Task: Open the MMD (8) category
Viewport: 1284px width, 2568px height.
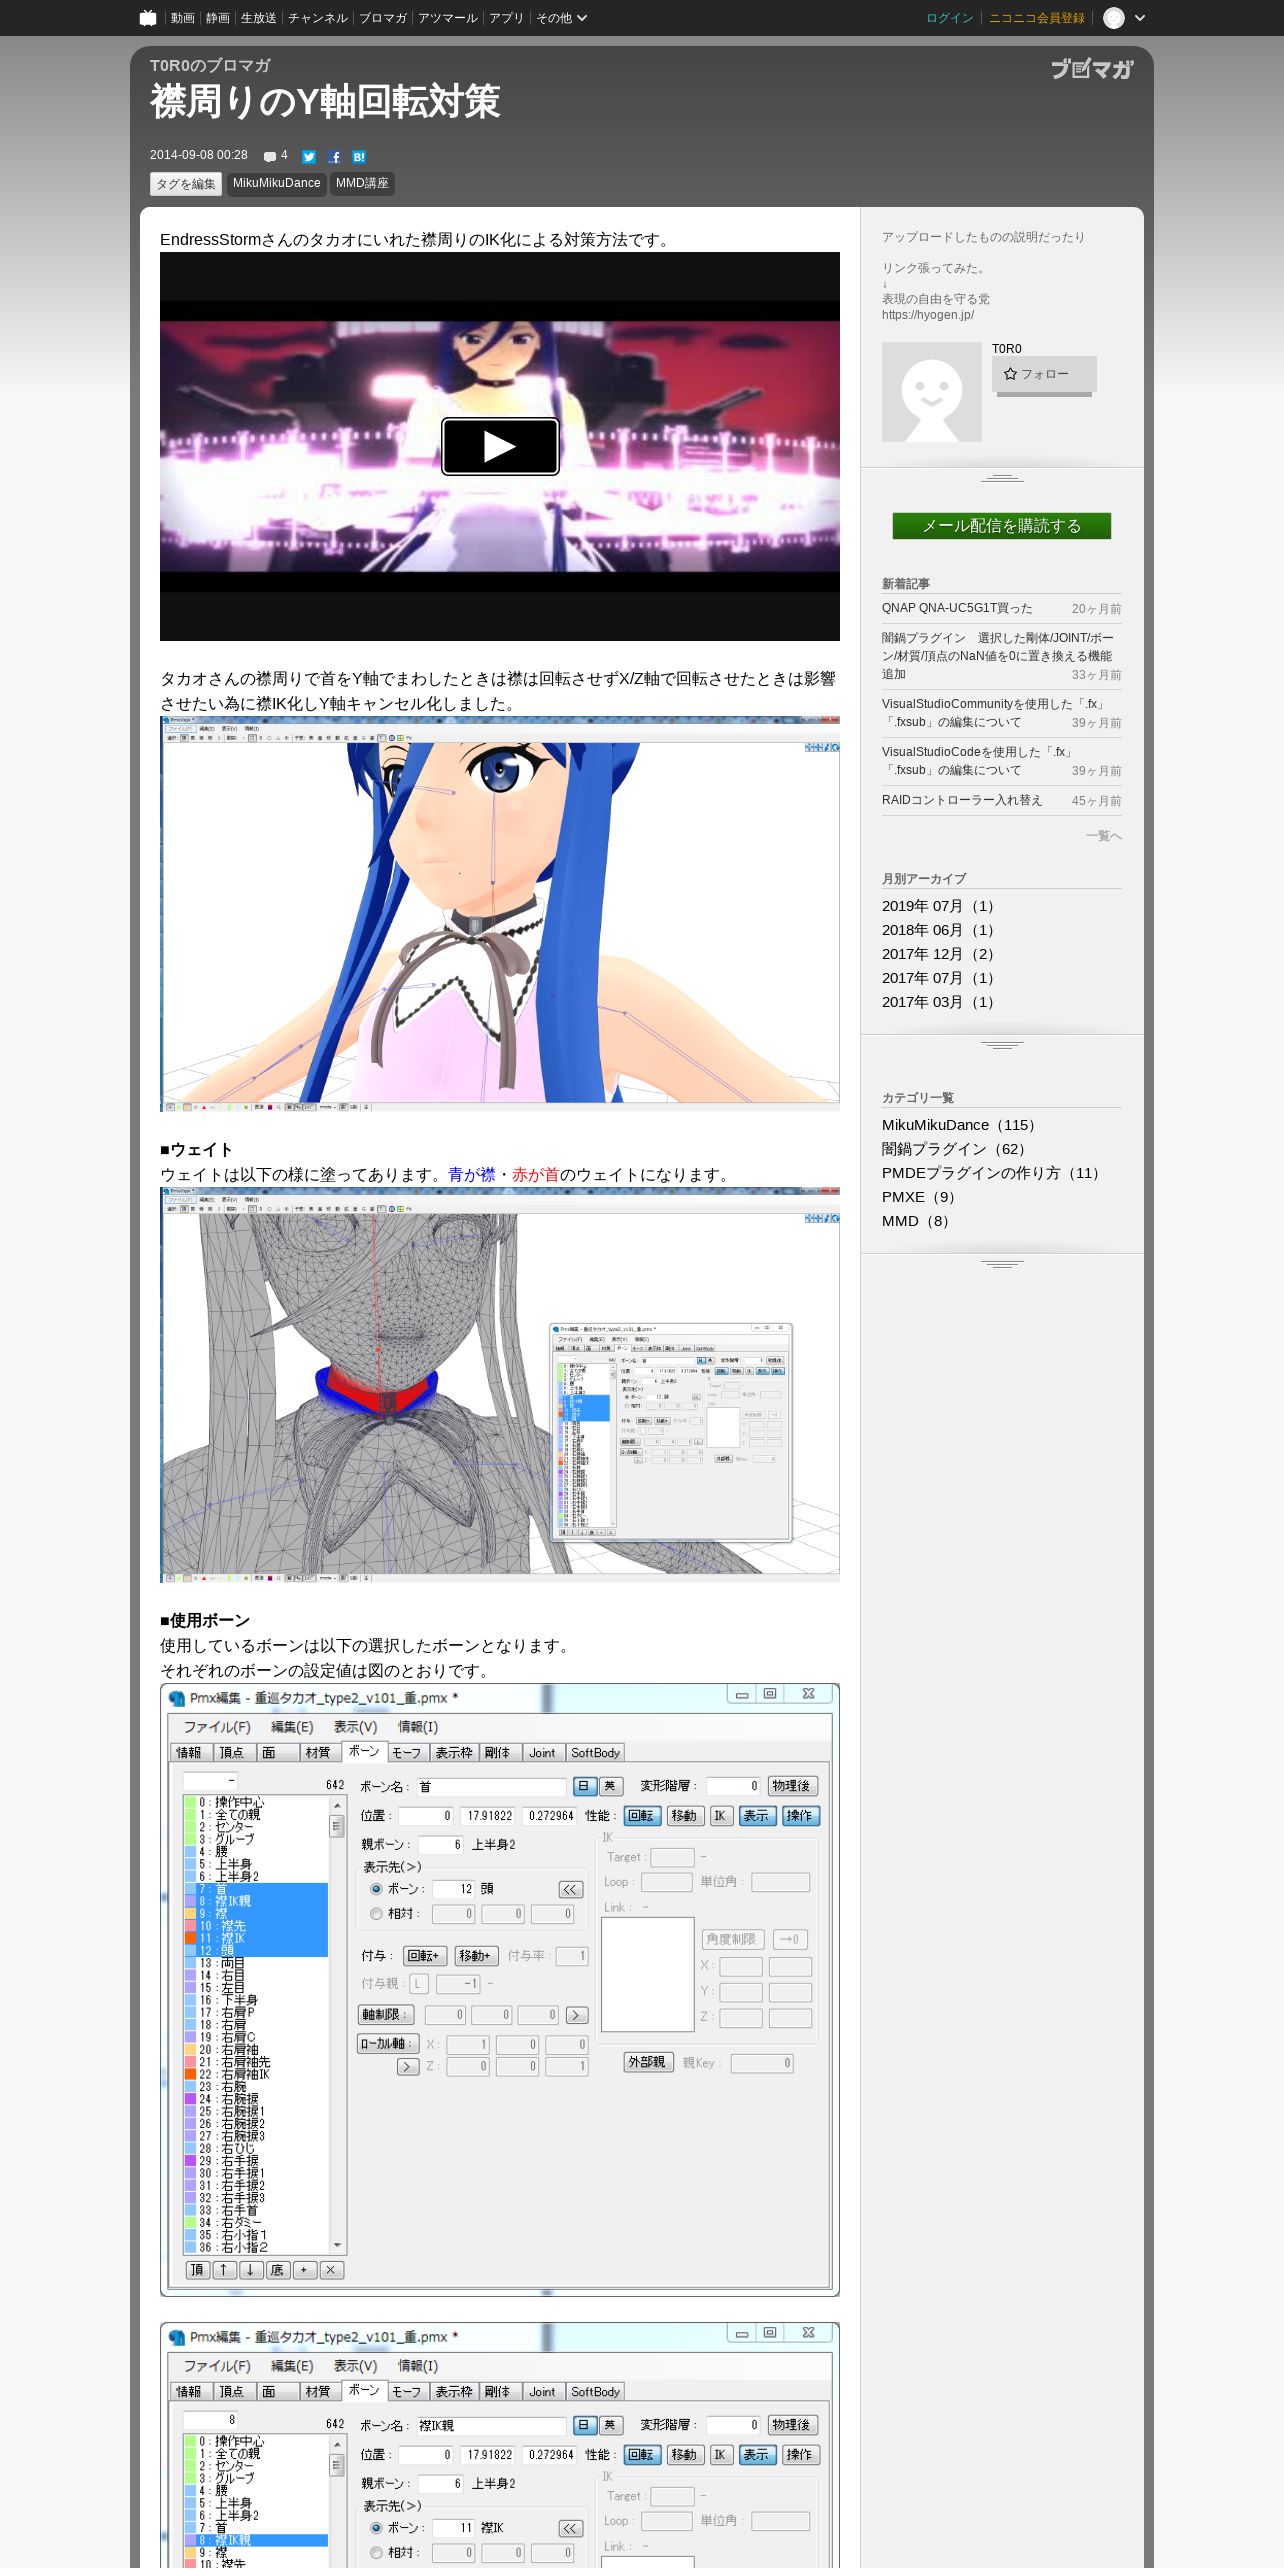Action: click(916, 1221)
